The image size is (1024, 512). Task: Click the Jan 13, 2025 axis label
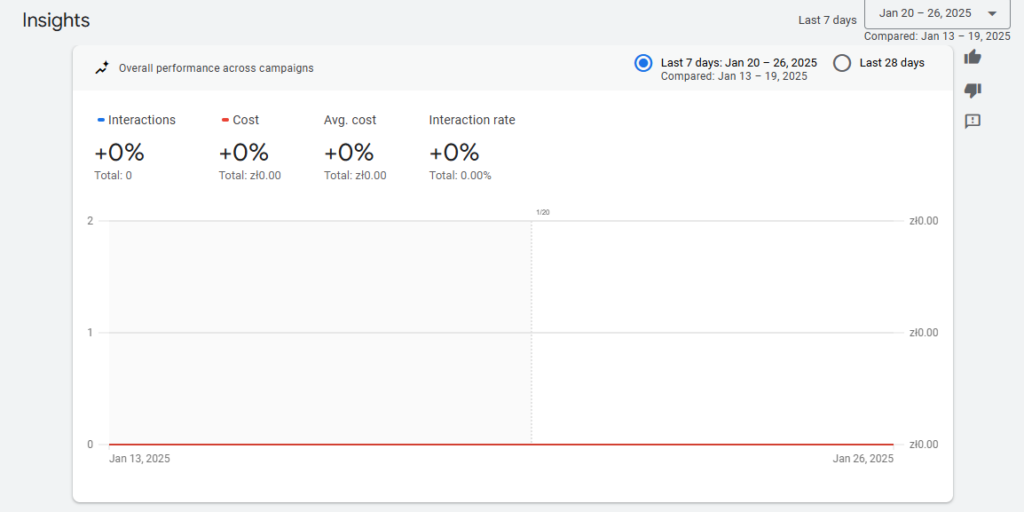click(139, 459)
